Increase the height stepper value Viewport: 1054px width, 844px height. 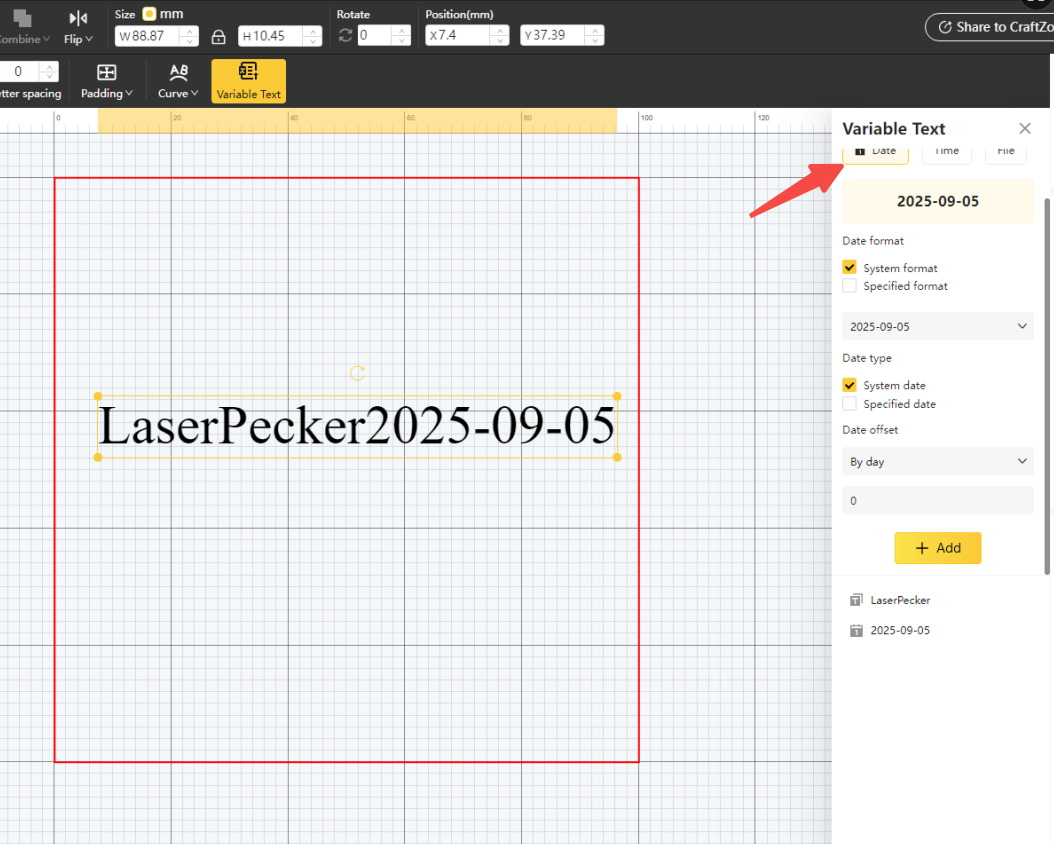pyautogui.click(x=313, y=30)
